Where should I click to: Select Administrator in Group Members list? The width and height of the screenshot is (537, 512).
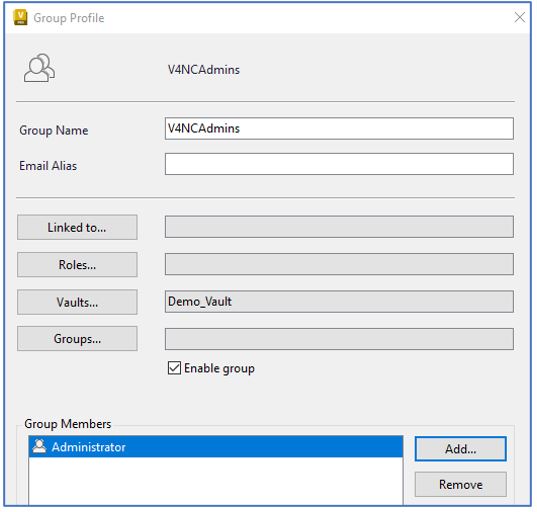click(216, 447)
